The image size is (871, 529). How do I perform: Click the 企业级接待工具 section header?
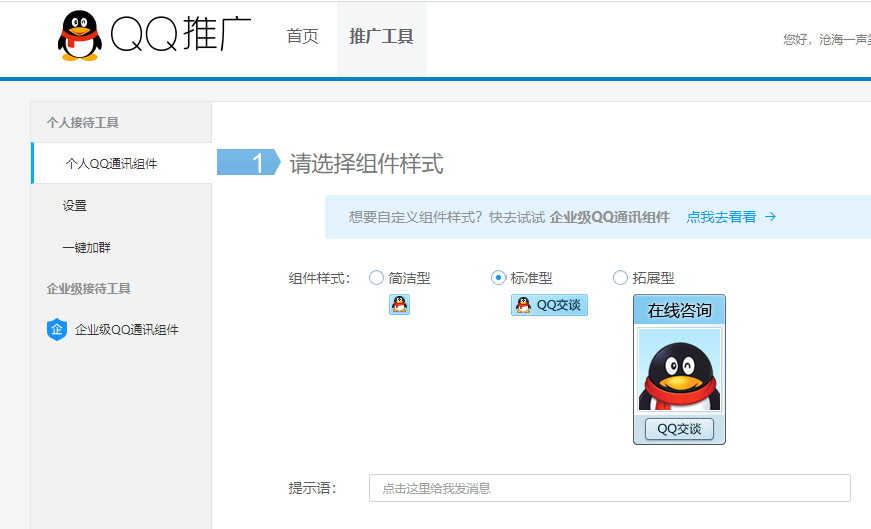(x=88, y=288)
